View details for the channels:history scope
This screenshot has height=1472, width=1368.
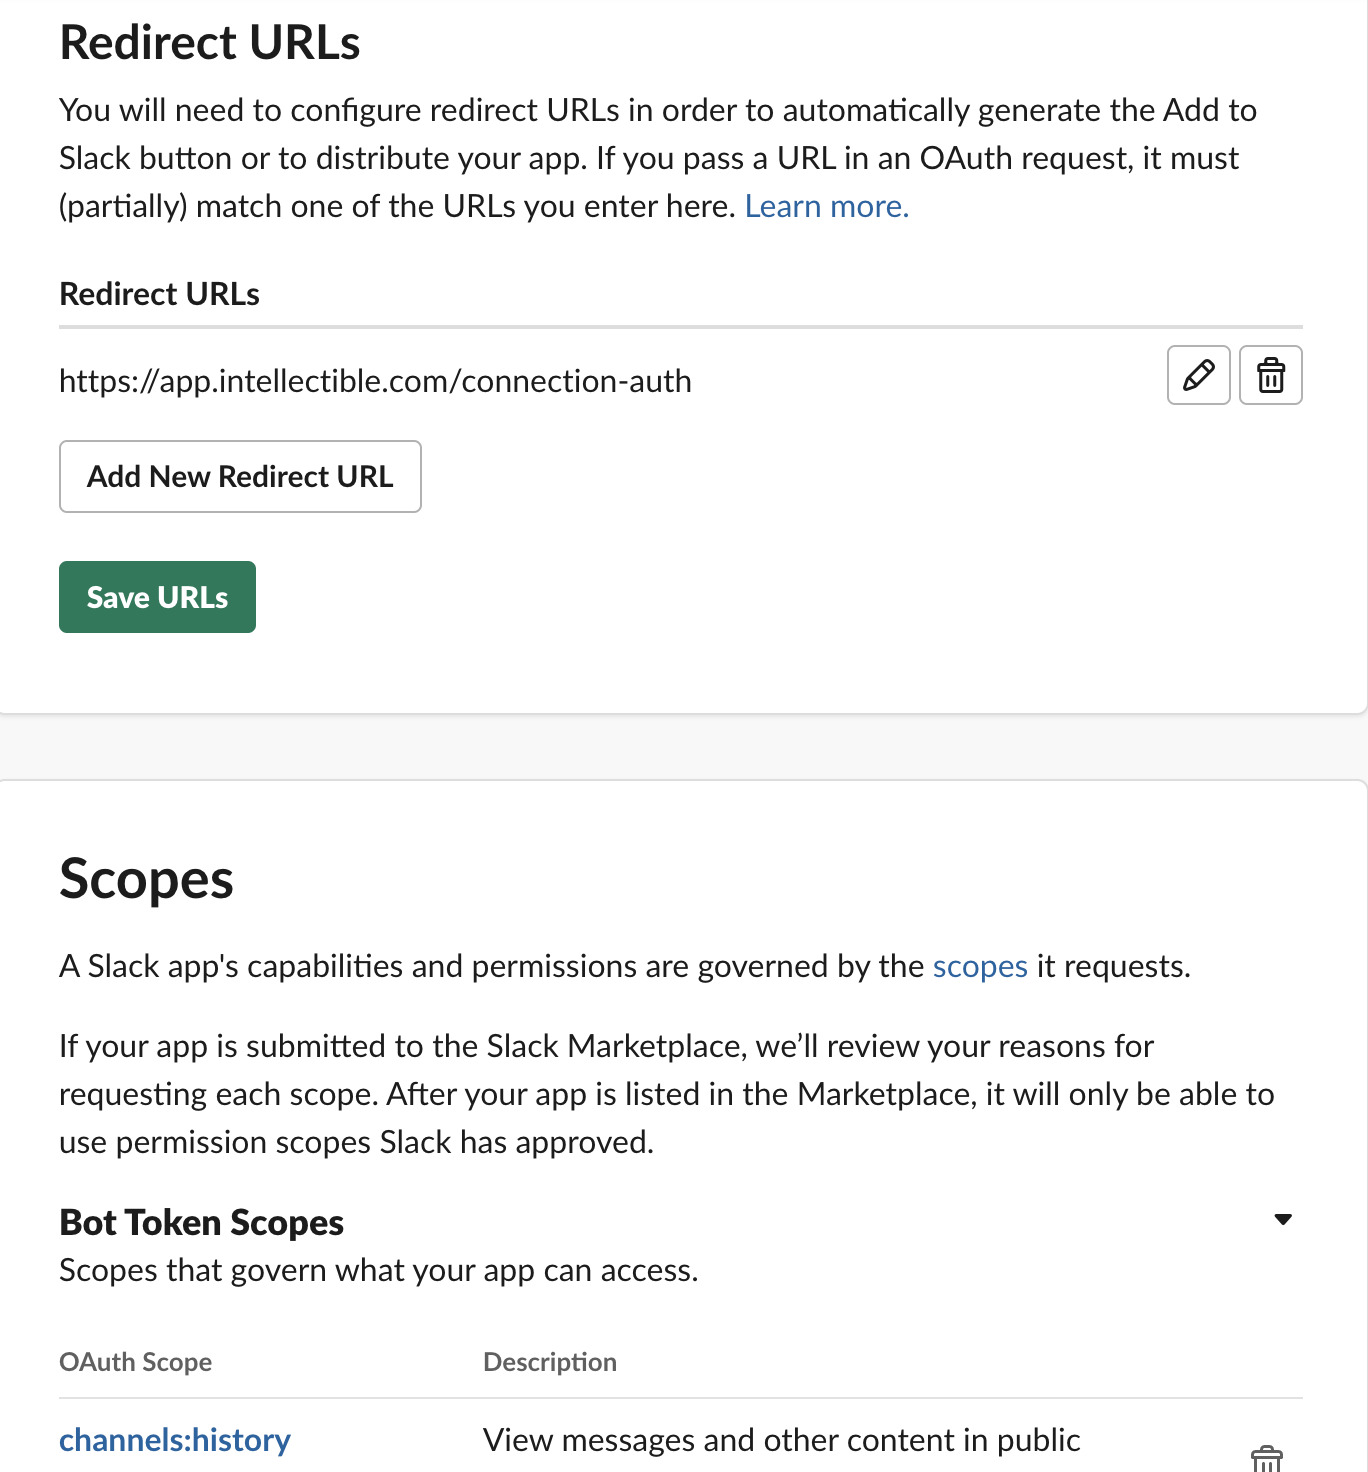click(x=175, y=1440)
